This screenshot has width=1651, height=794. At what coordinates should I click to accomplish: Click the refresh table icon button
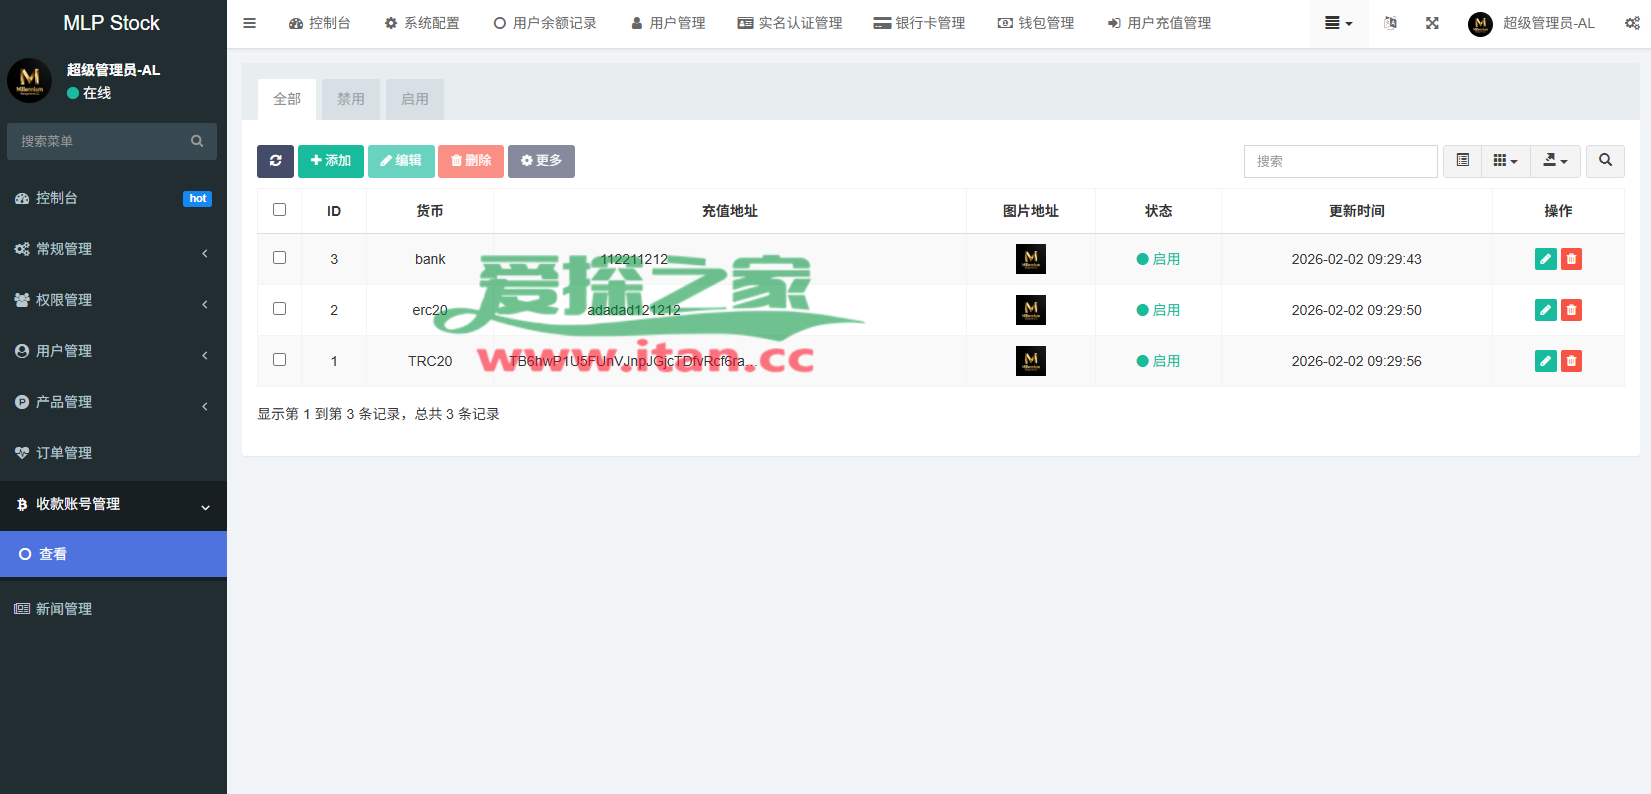pyautogui.click(x=275, y=161)
